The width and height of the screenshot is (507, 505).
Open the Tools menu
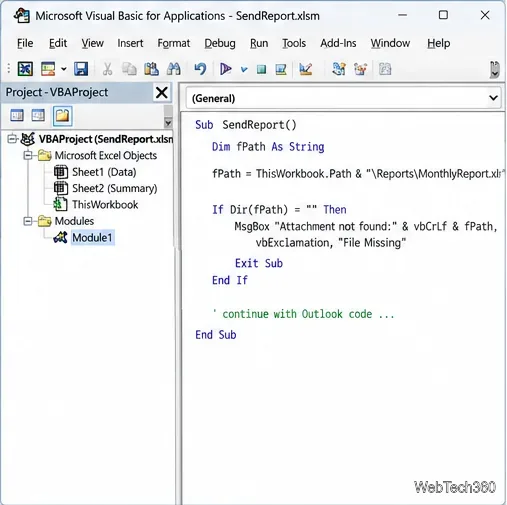tap(294, 43)
